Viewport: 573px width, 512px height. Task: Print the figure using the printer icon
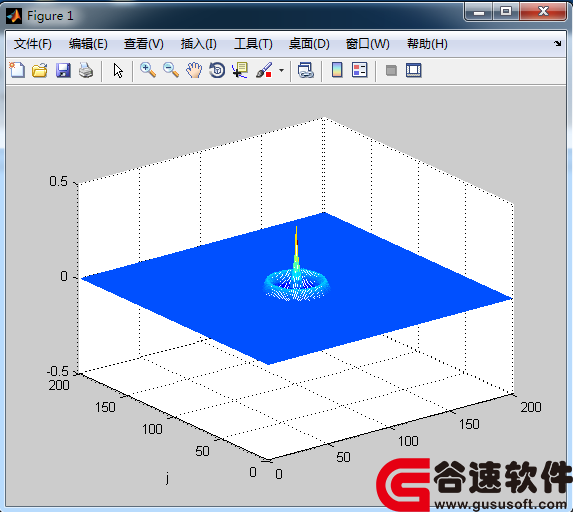[x=86, y=70]
